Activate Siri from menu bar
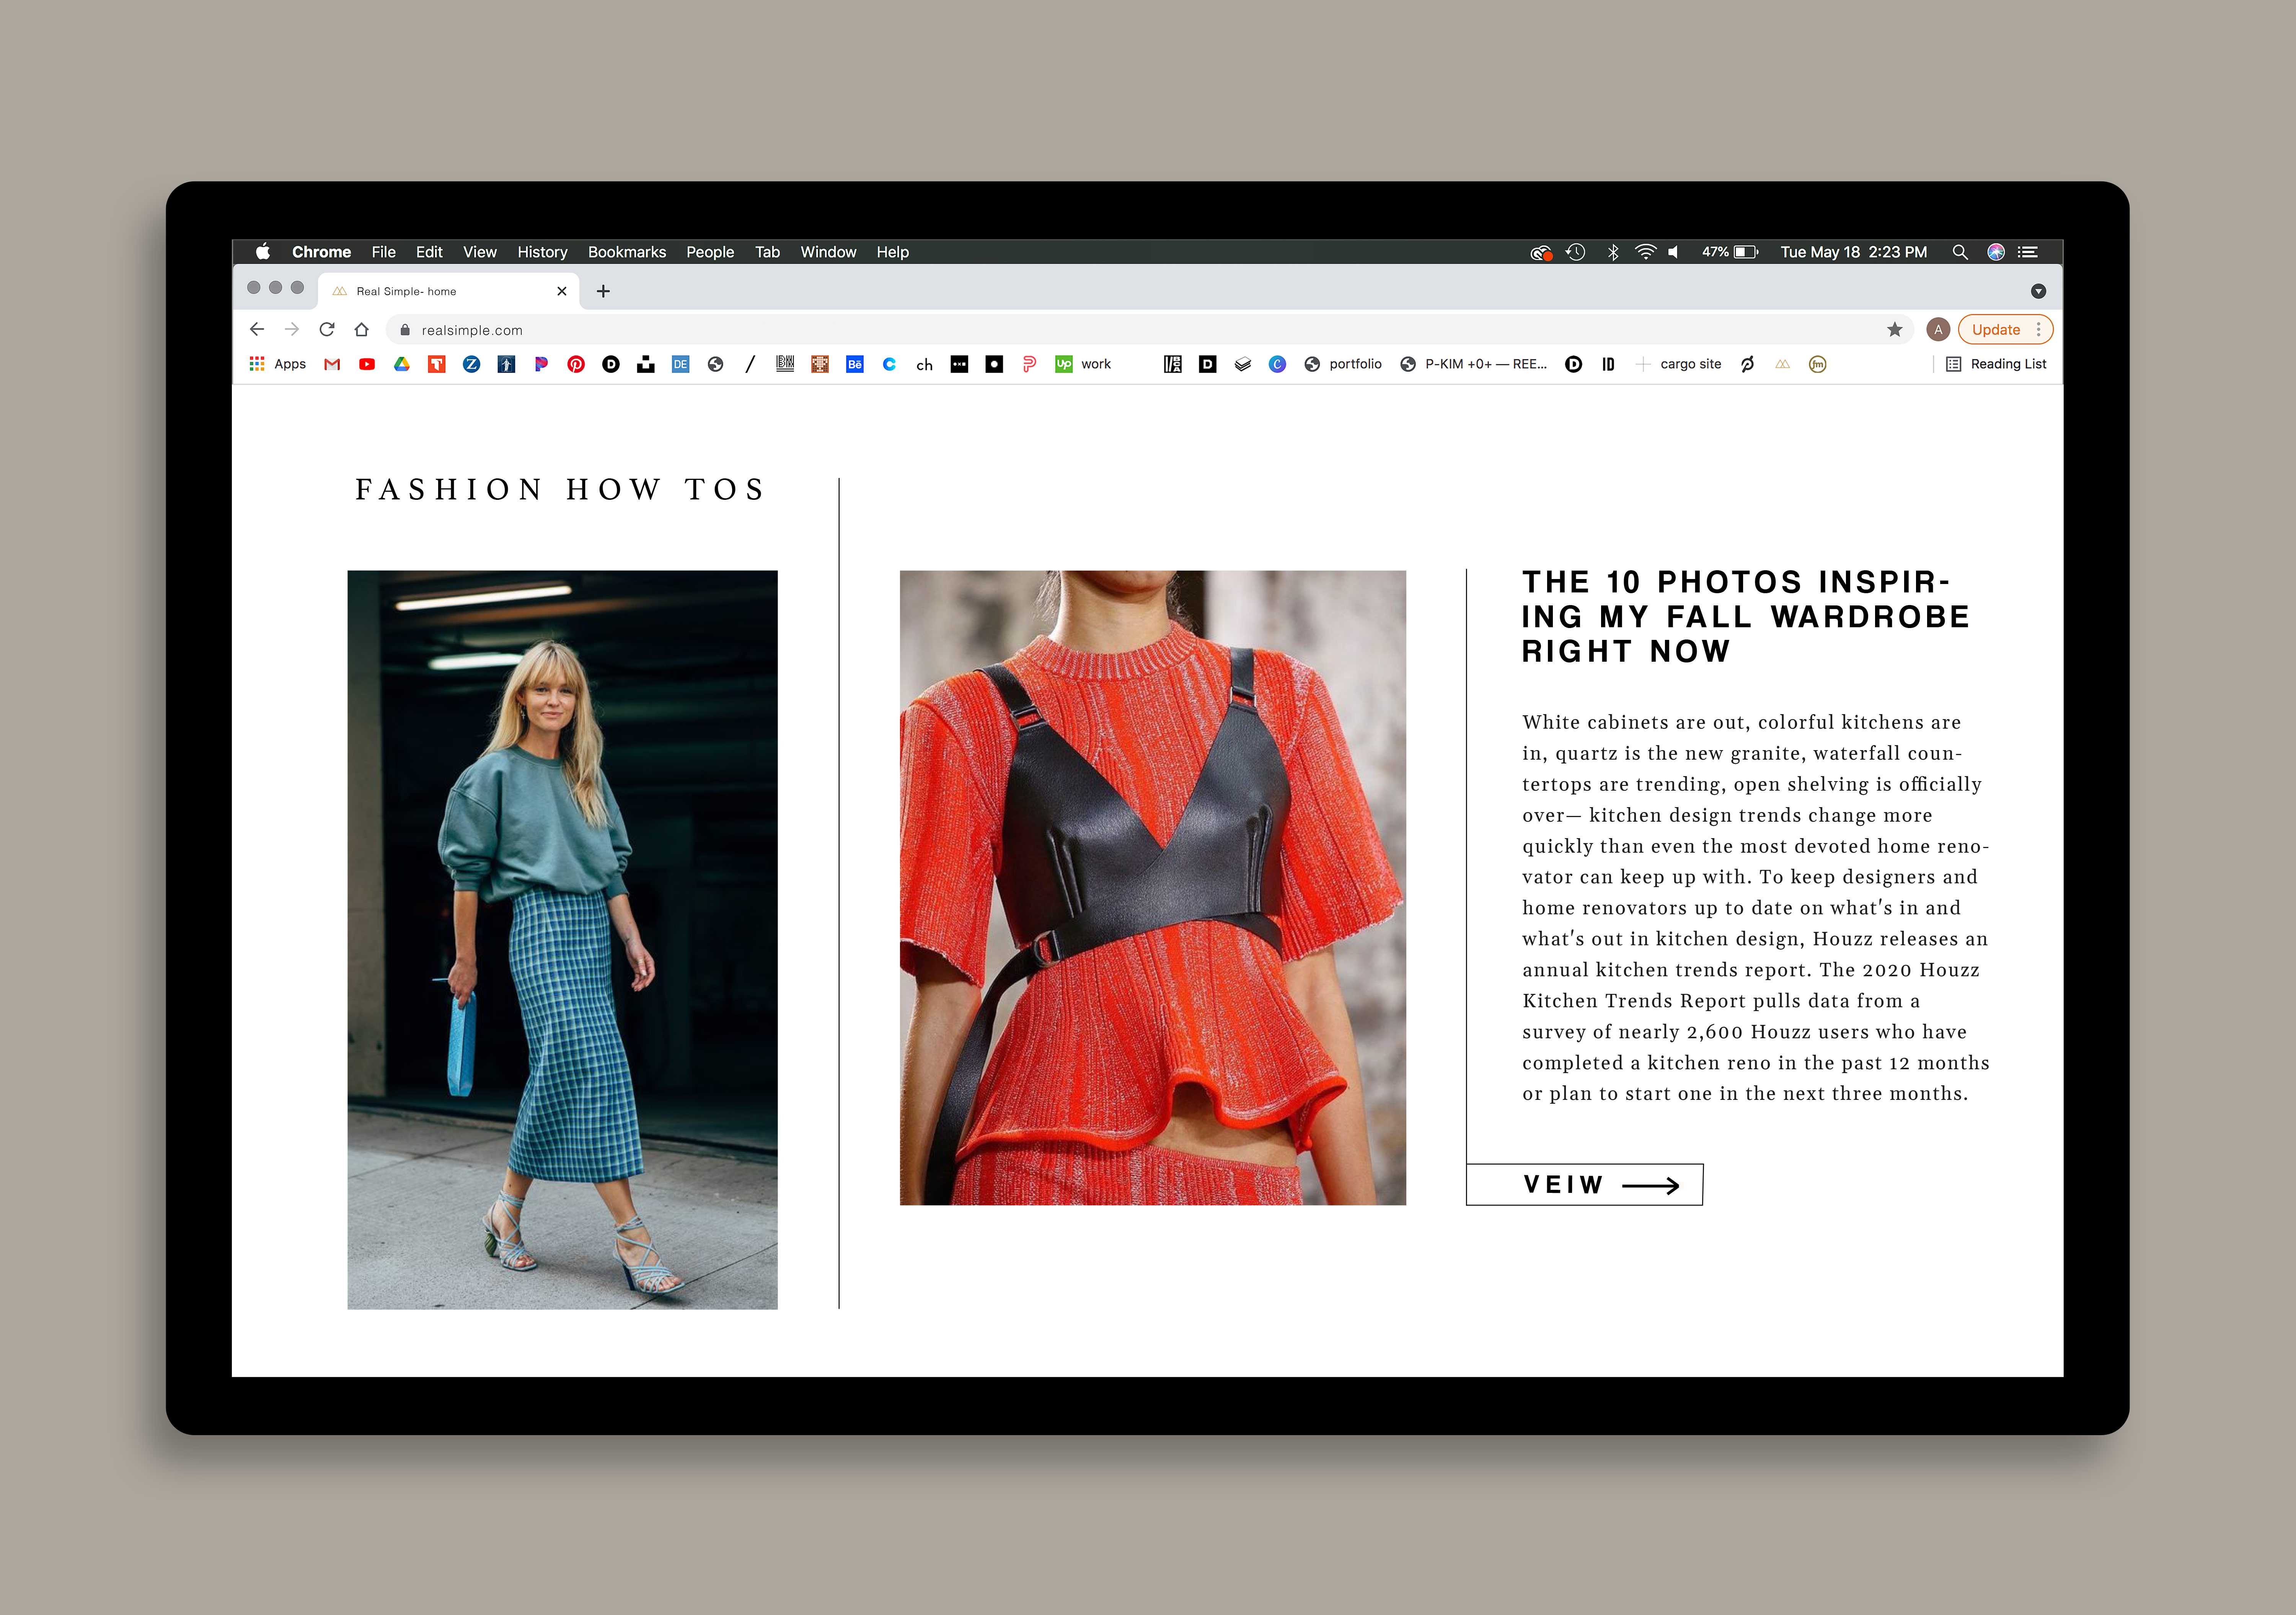2296x1615 pixels. (1996, 252)
